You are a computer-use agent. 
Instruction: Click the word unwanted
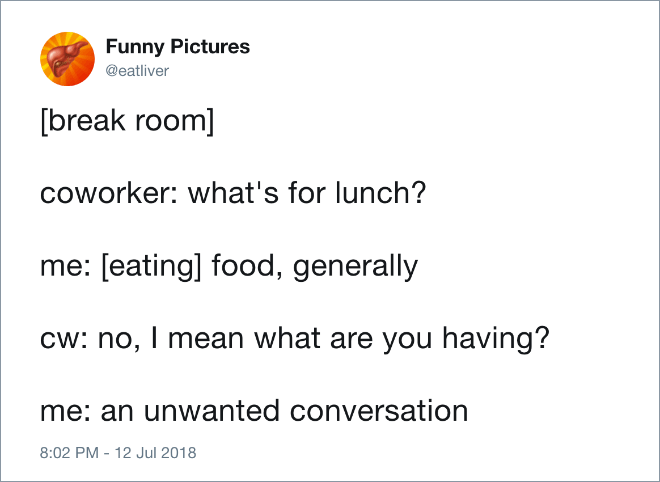pos(211,410)
